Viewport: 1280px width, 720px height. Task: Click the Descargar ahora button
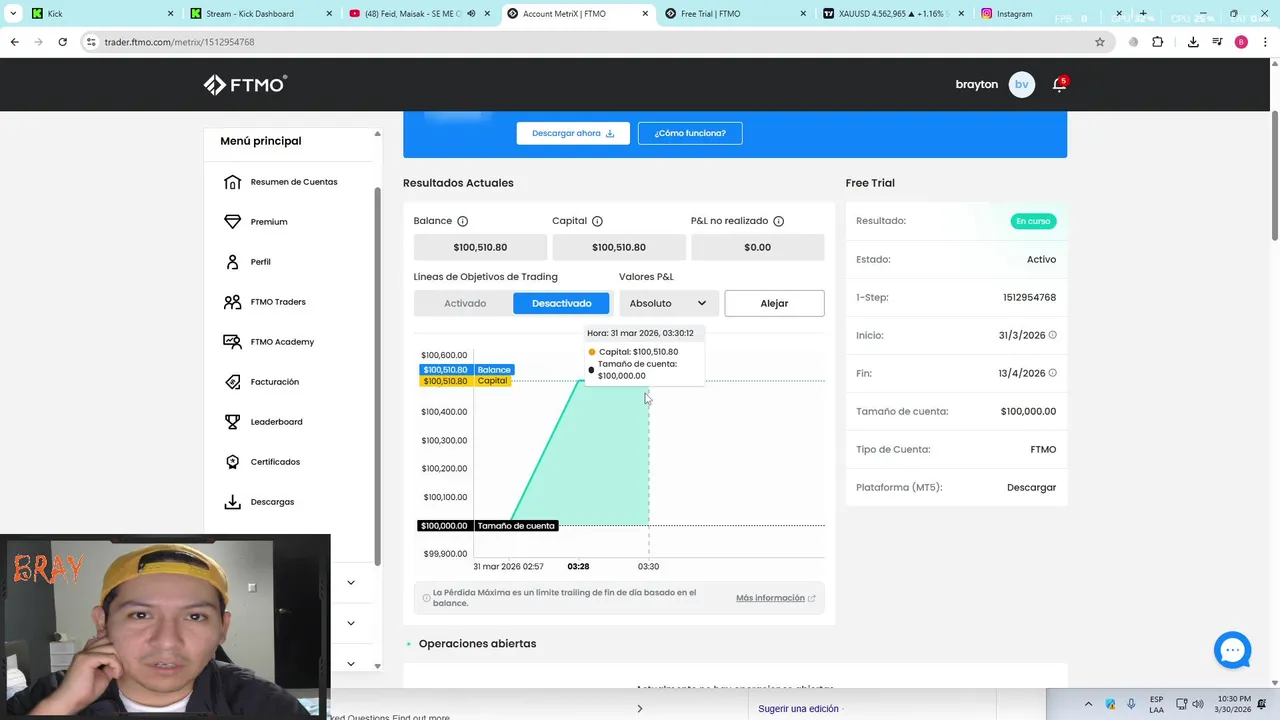coord(573,133)
